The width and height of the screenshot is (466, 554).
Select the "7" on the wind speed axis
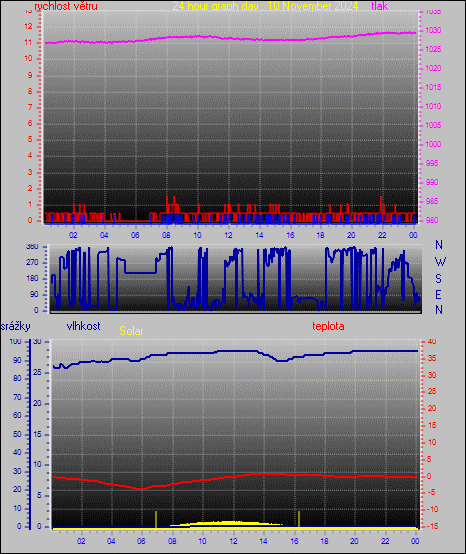coord(30,107)
